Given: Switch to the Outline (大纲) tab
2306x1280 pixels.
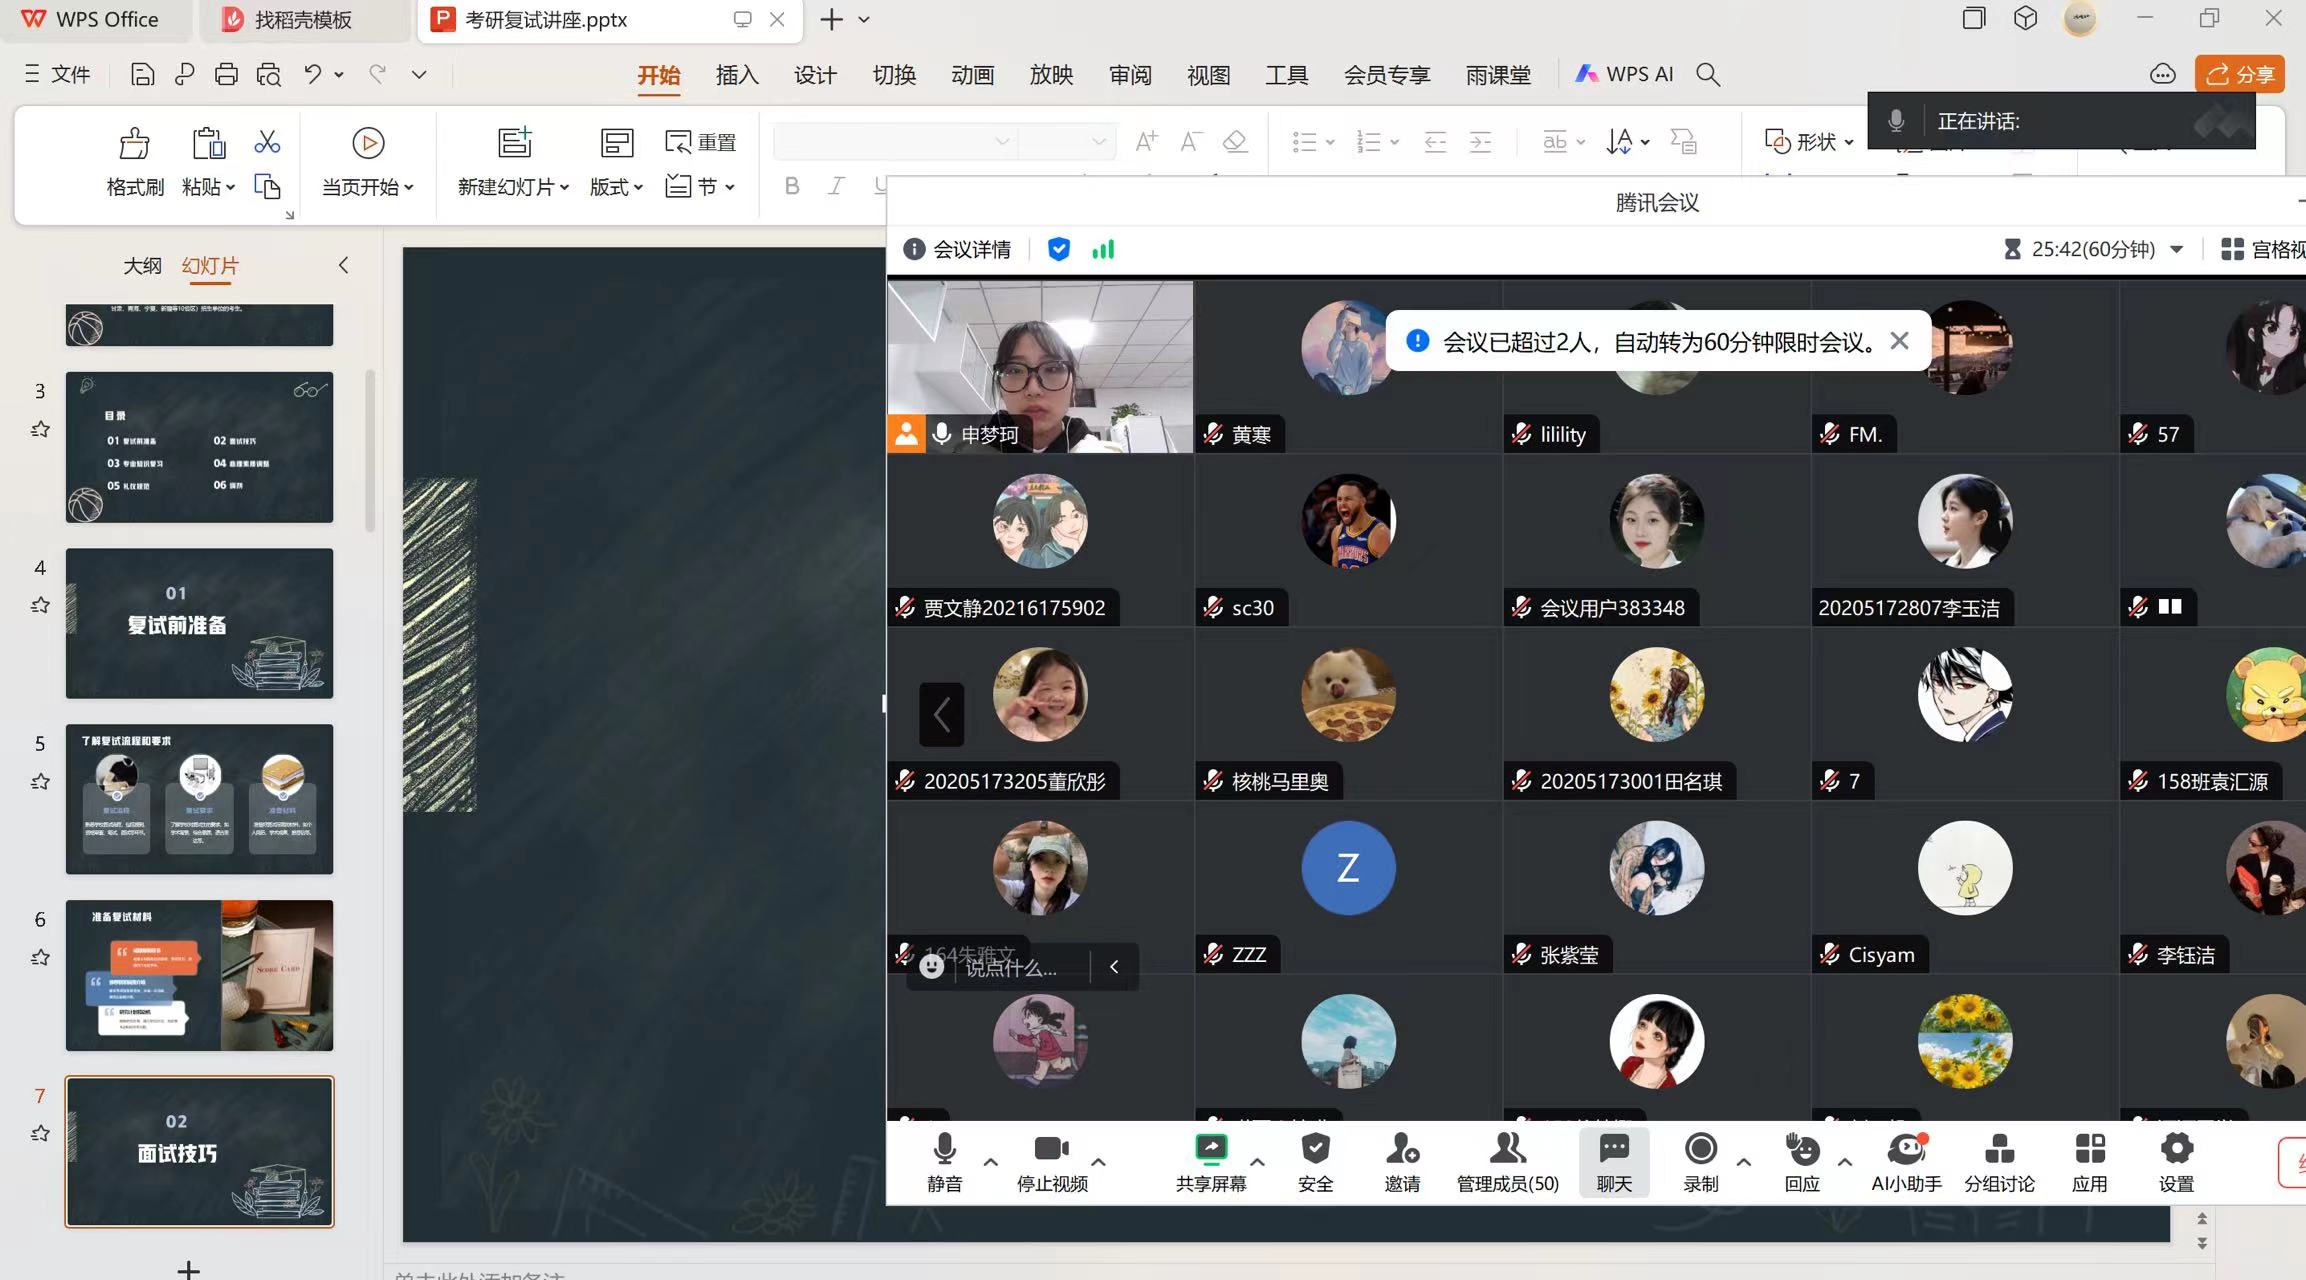Looking at the screenshot, I should 142,266.
